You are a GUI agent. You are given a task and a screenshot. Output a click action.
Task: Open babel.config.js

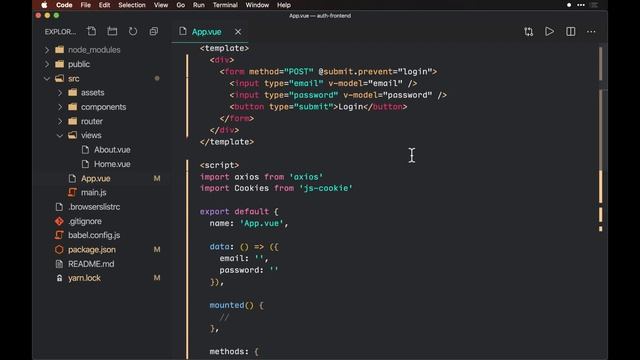tap(94, 235)
